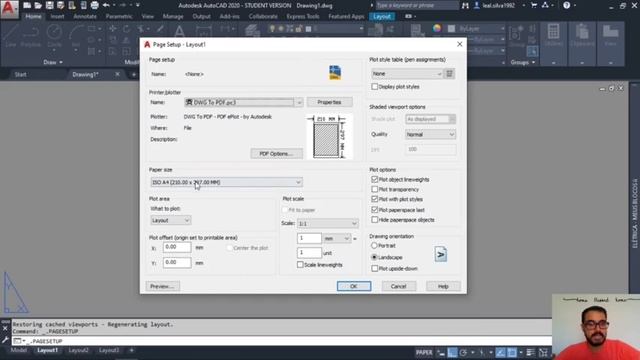640x360 pixels.
Task: Enable Plot upside-down checkbox
Action: tap(374, 269)
